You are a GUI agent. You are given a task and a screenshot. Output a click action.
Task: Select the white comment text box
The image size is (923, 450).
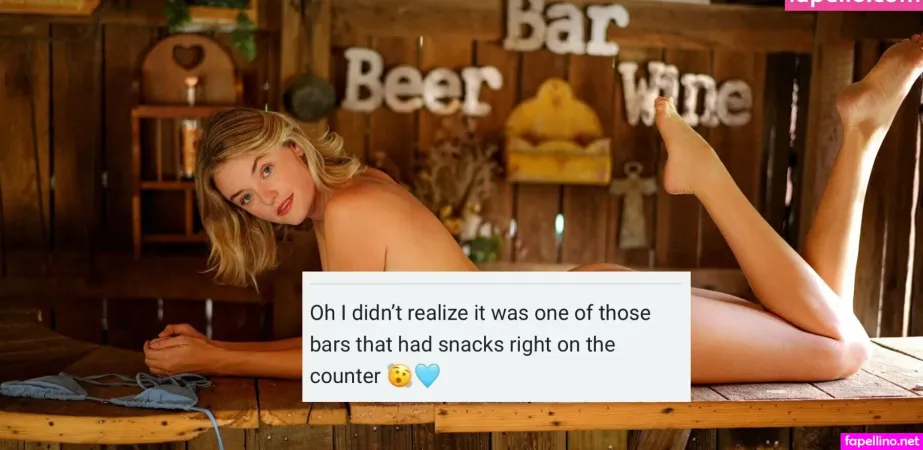click(496, 336)
